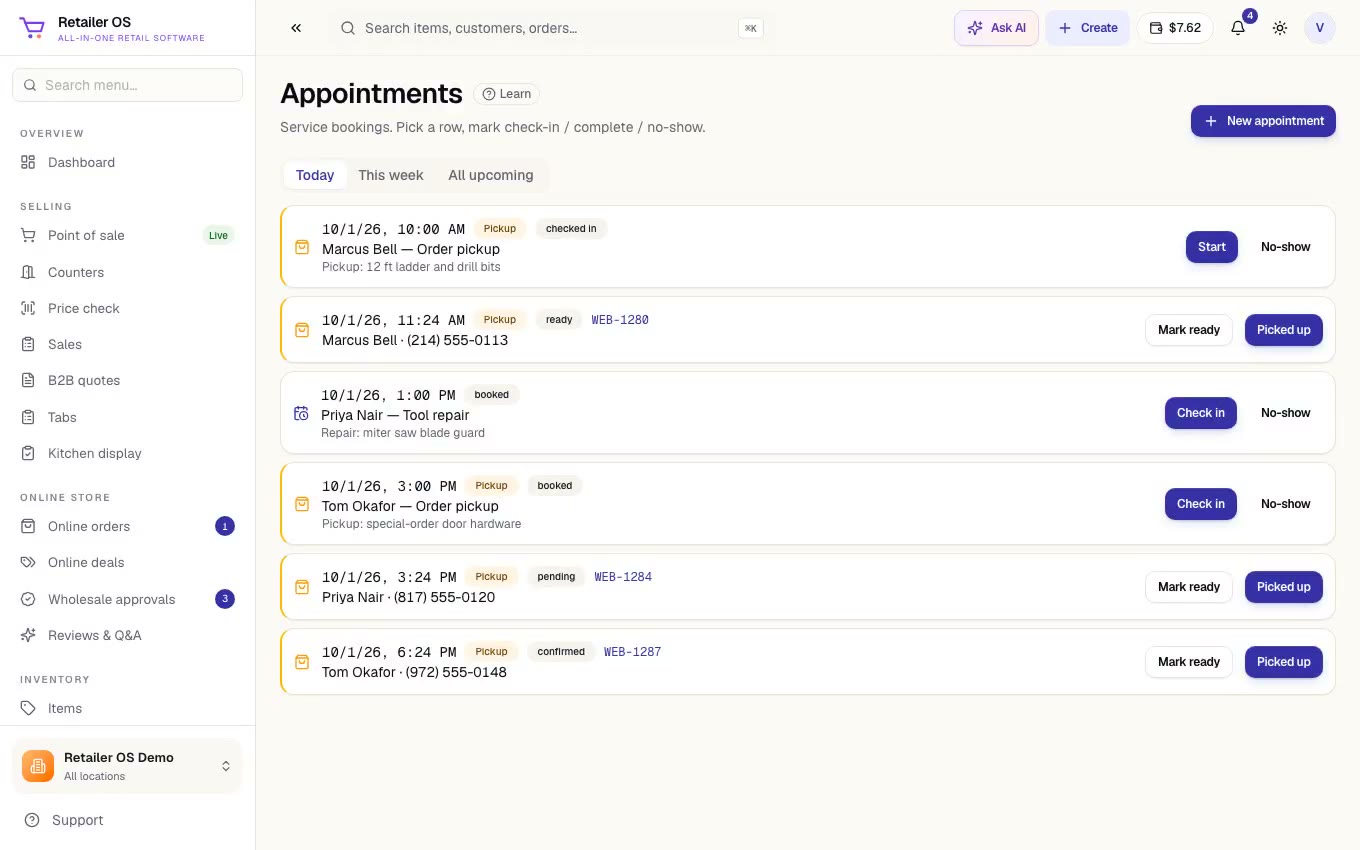Image resolution: width=1360 pixels, height=850 pixels.
Task: Open the Dashboard menu item
Action: (127, 162)
